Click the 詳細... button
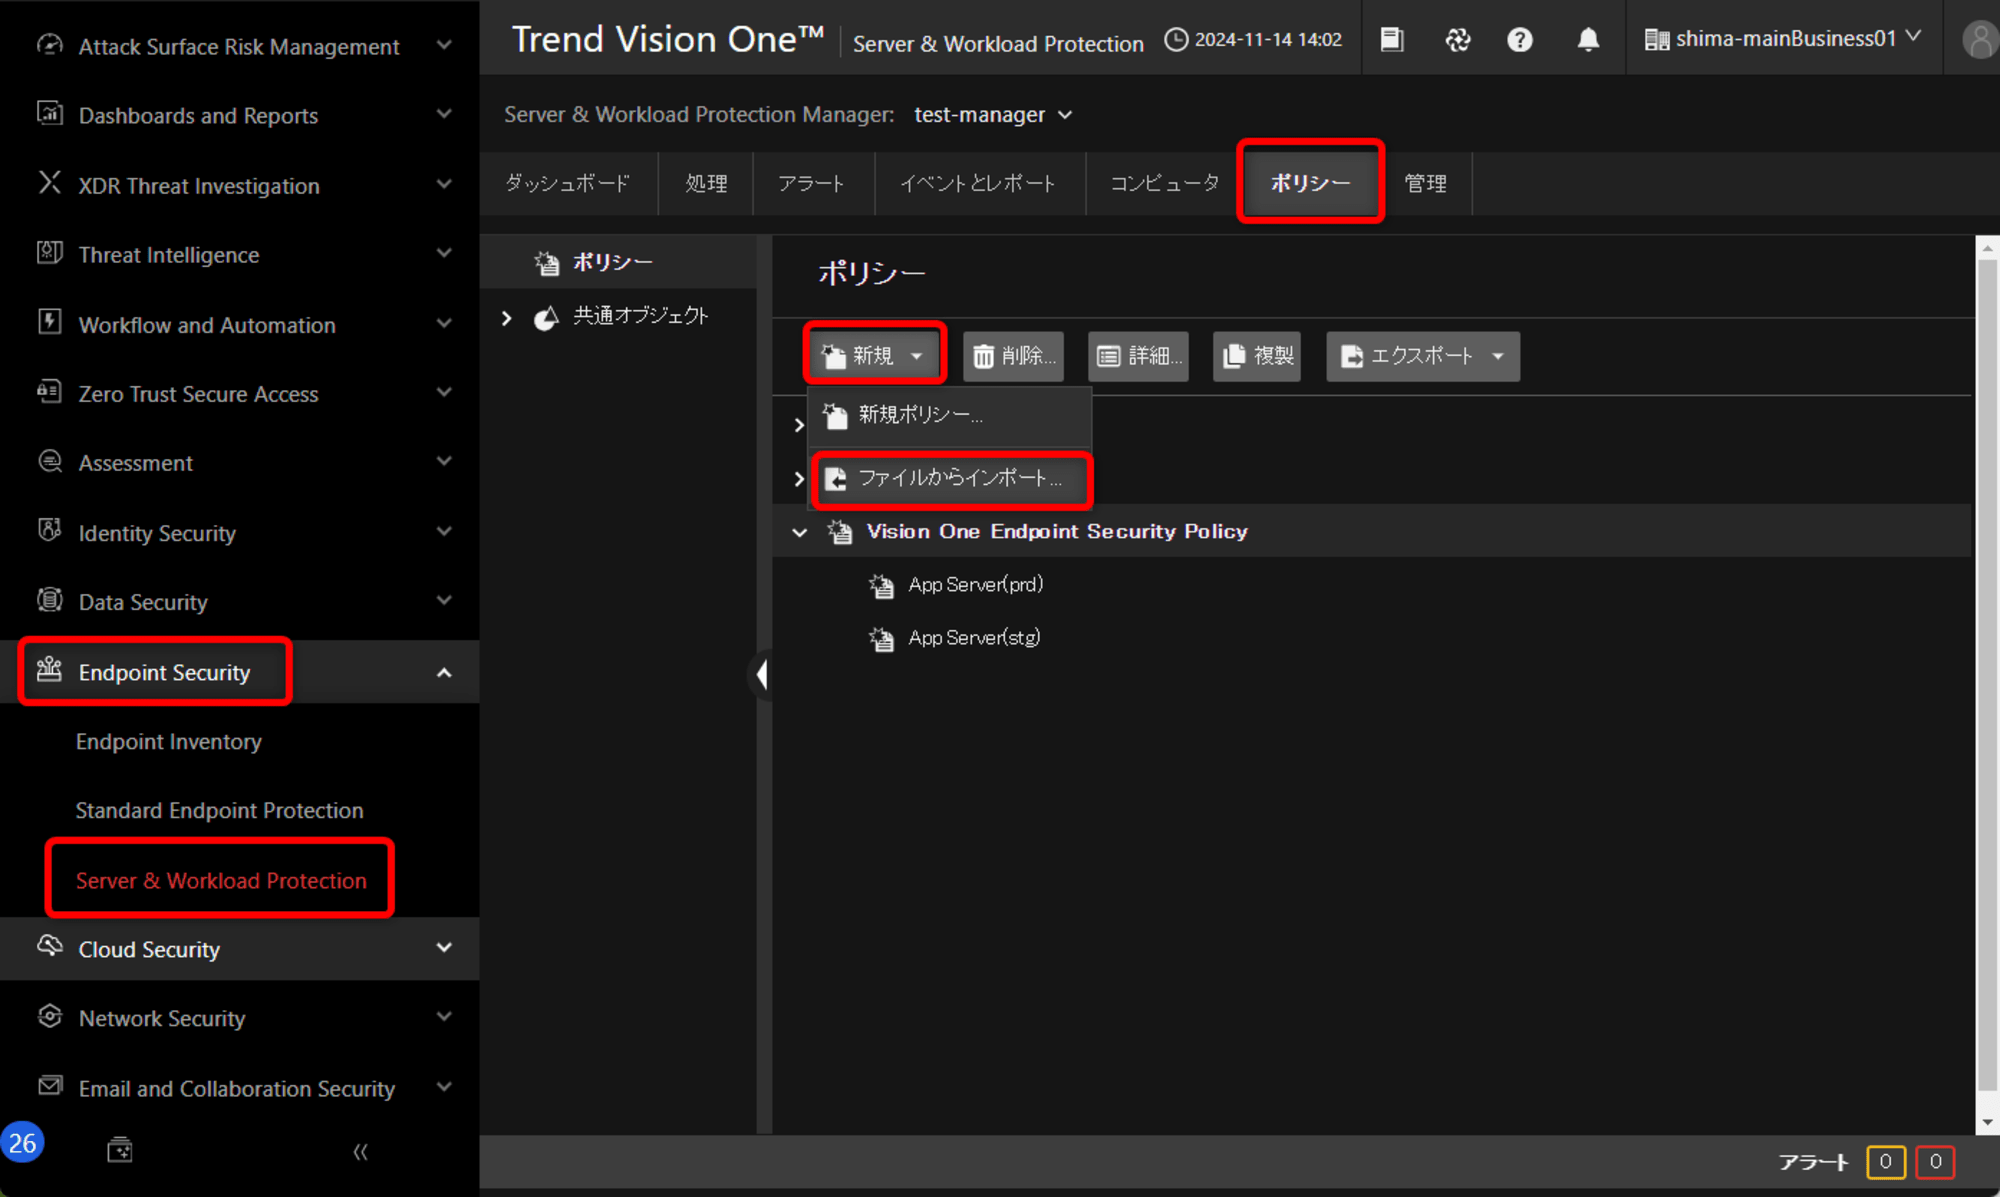This screenshot has width=2000, height=1197. (x=1139, y=356)
